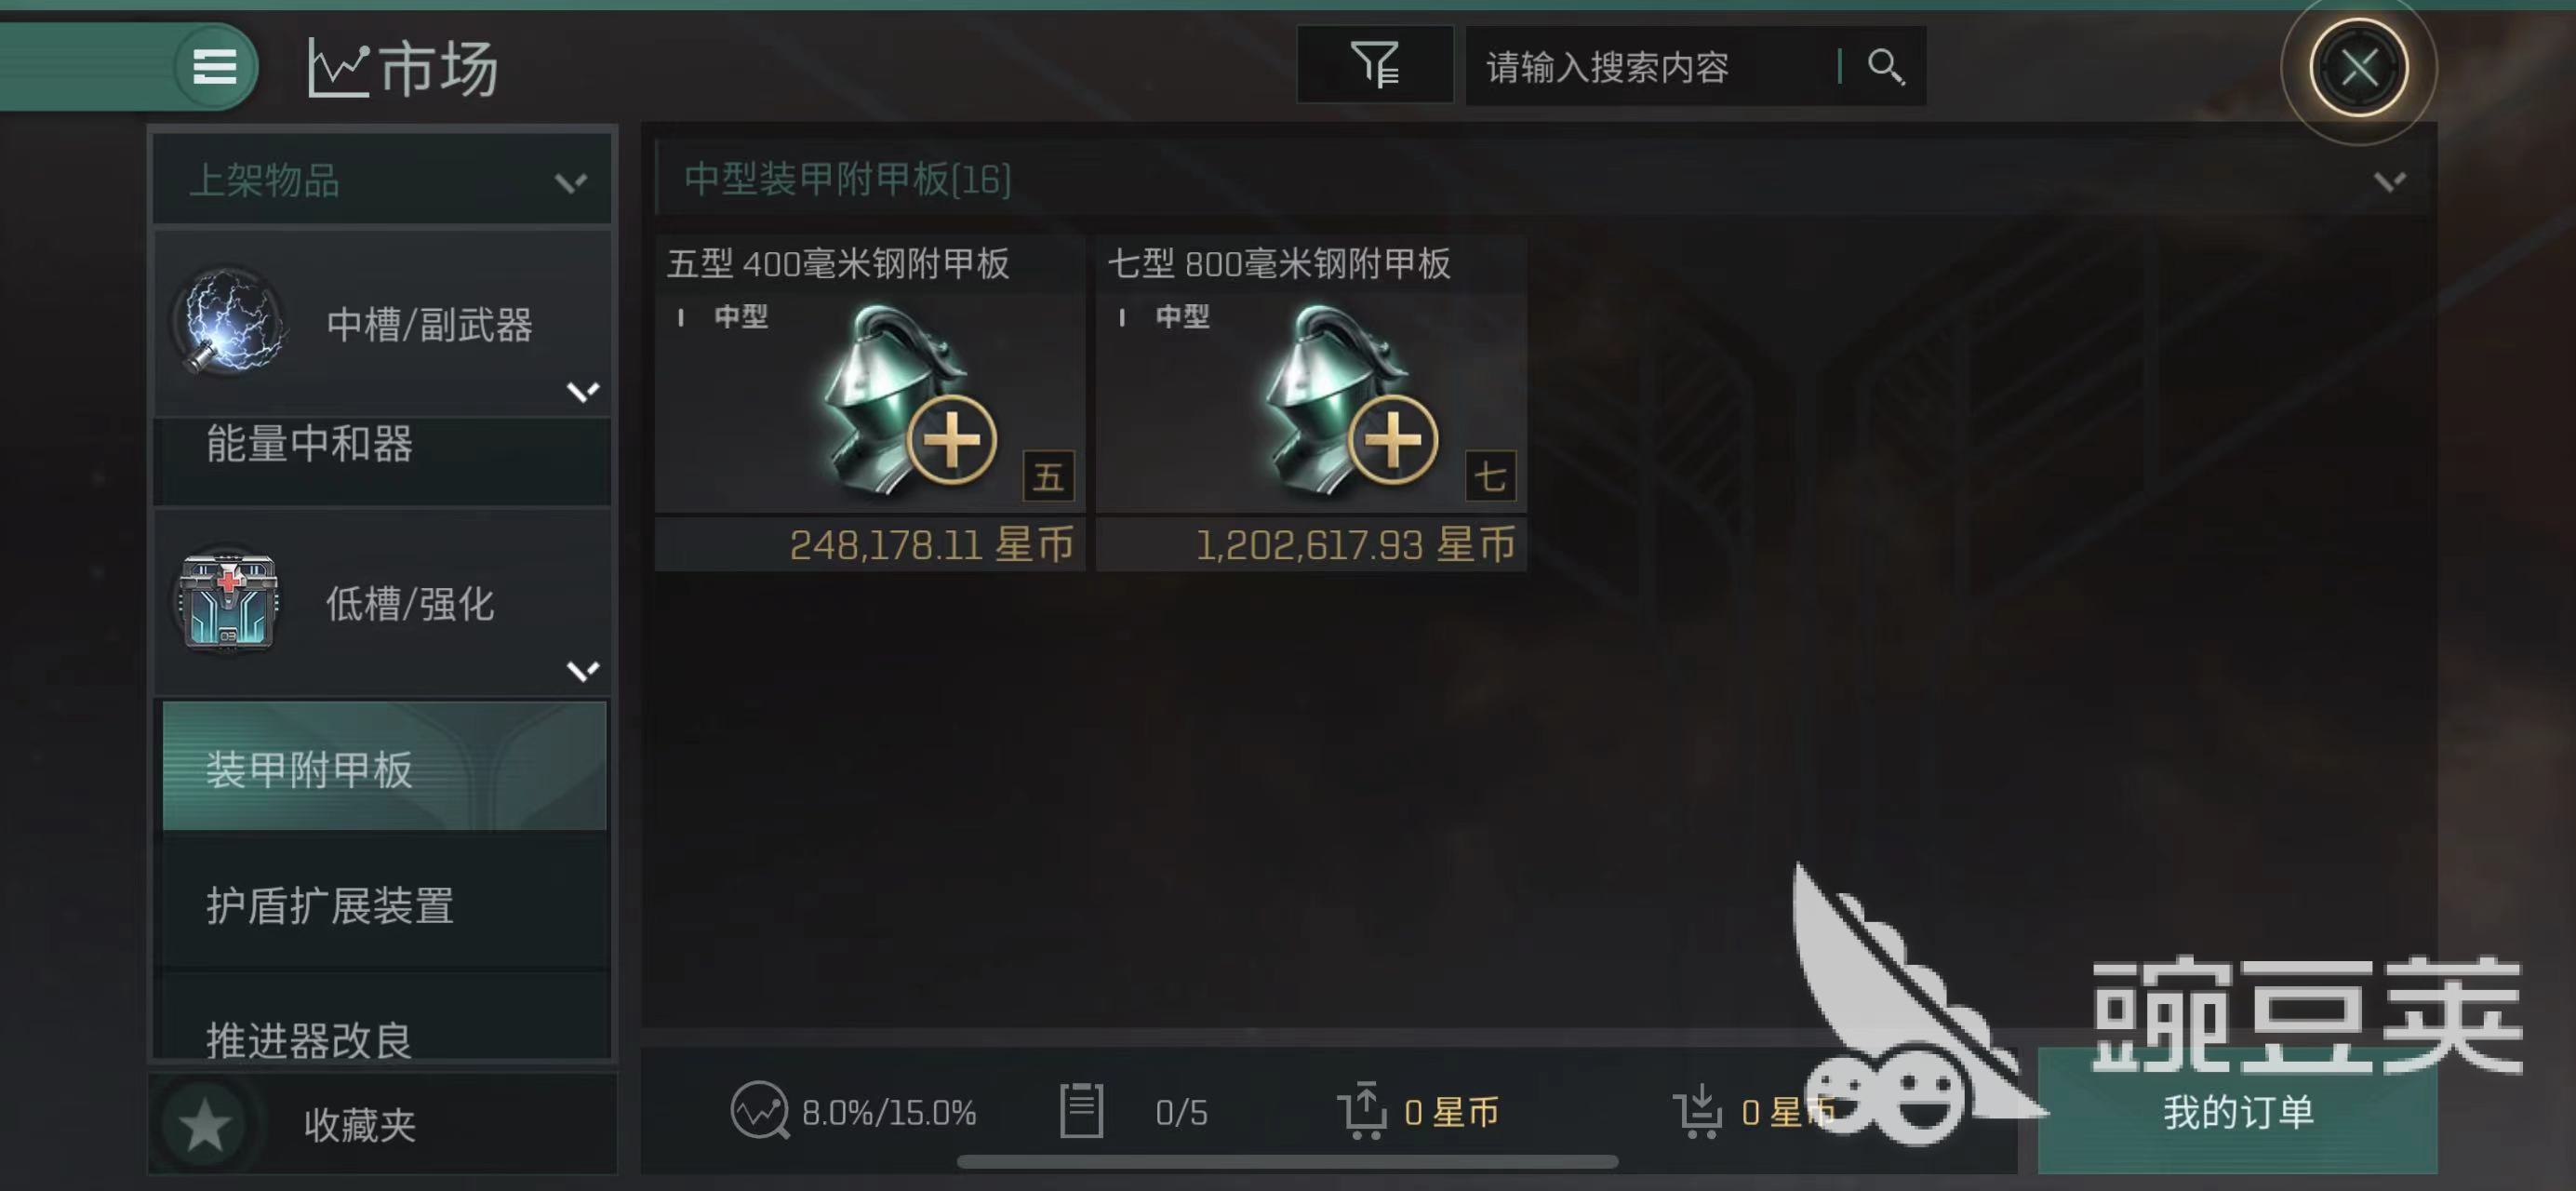2576x1191 pixels.
Task: Click the order count clipboard icon
Action: pos(1081,1110)
